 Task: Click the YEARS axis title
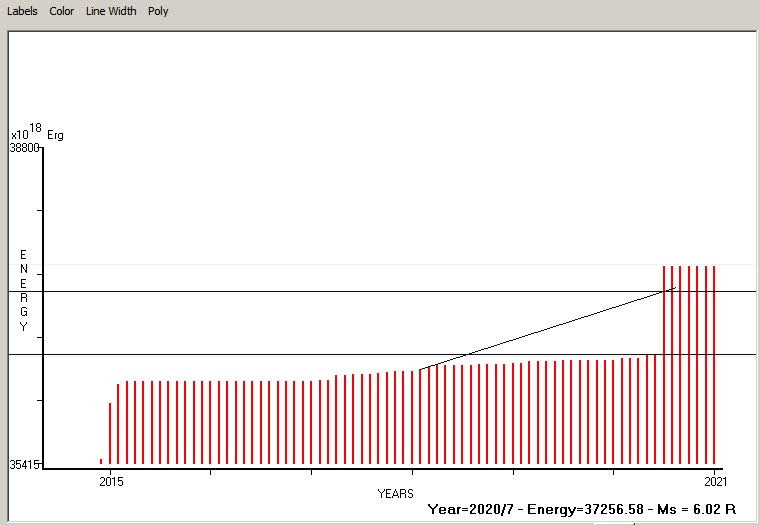click(x=396, y=494)
